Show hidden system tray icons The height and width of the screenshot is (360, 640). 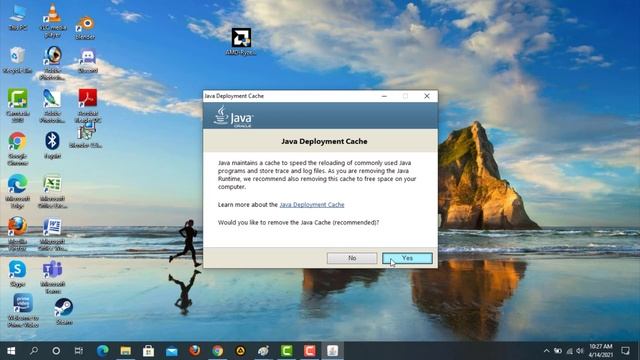pyautogui.click(x=547, y=351)
